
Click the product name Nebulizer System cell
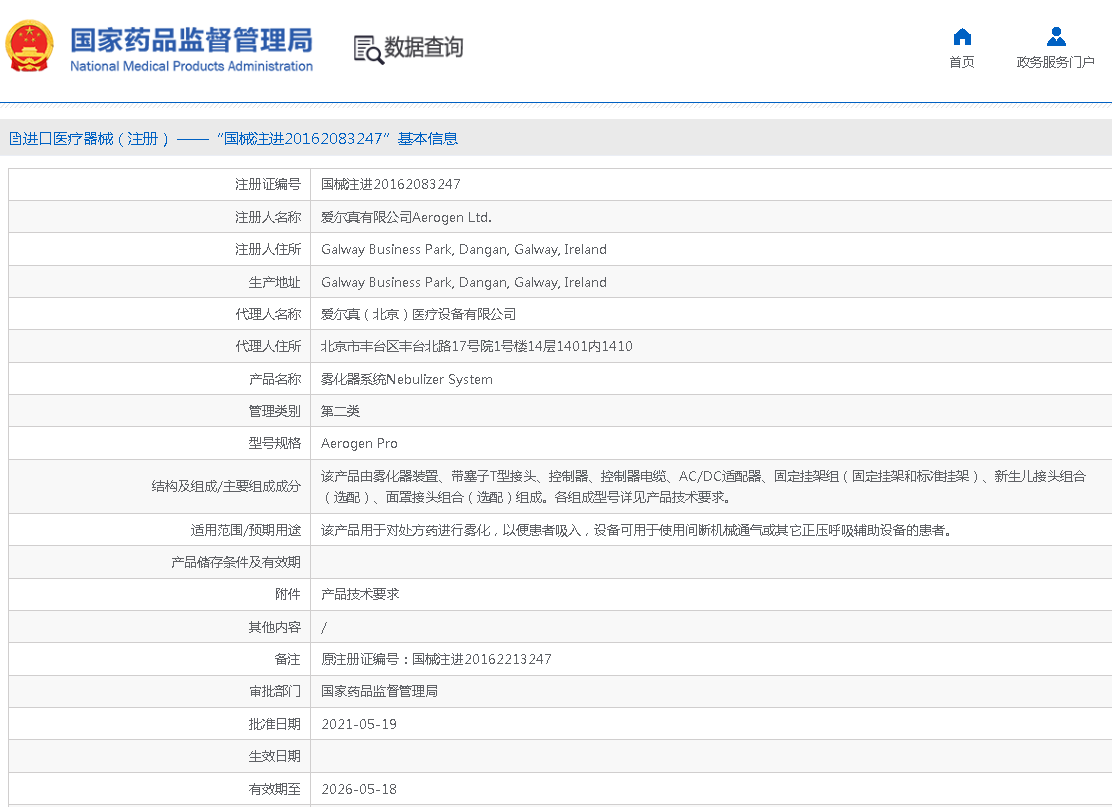406,379
